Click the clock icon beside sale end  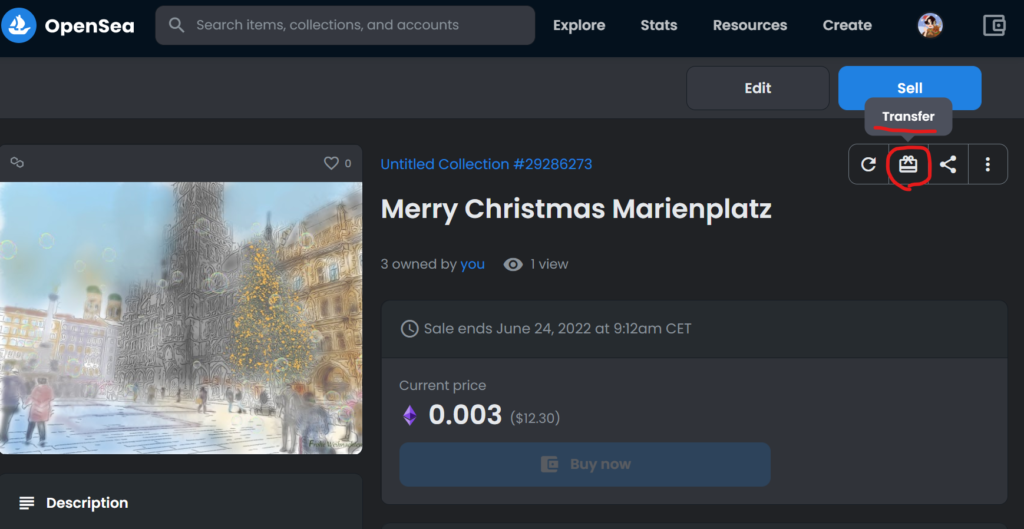[409, 329]
